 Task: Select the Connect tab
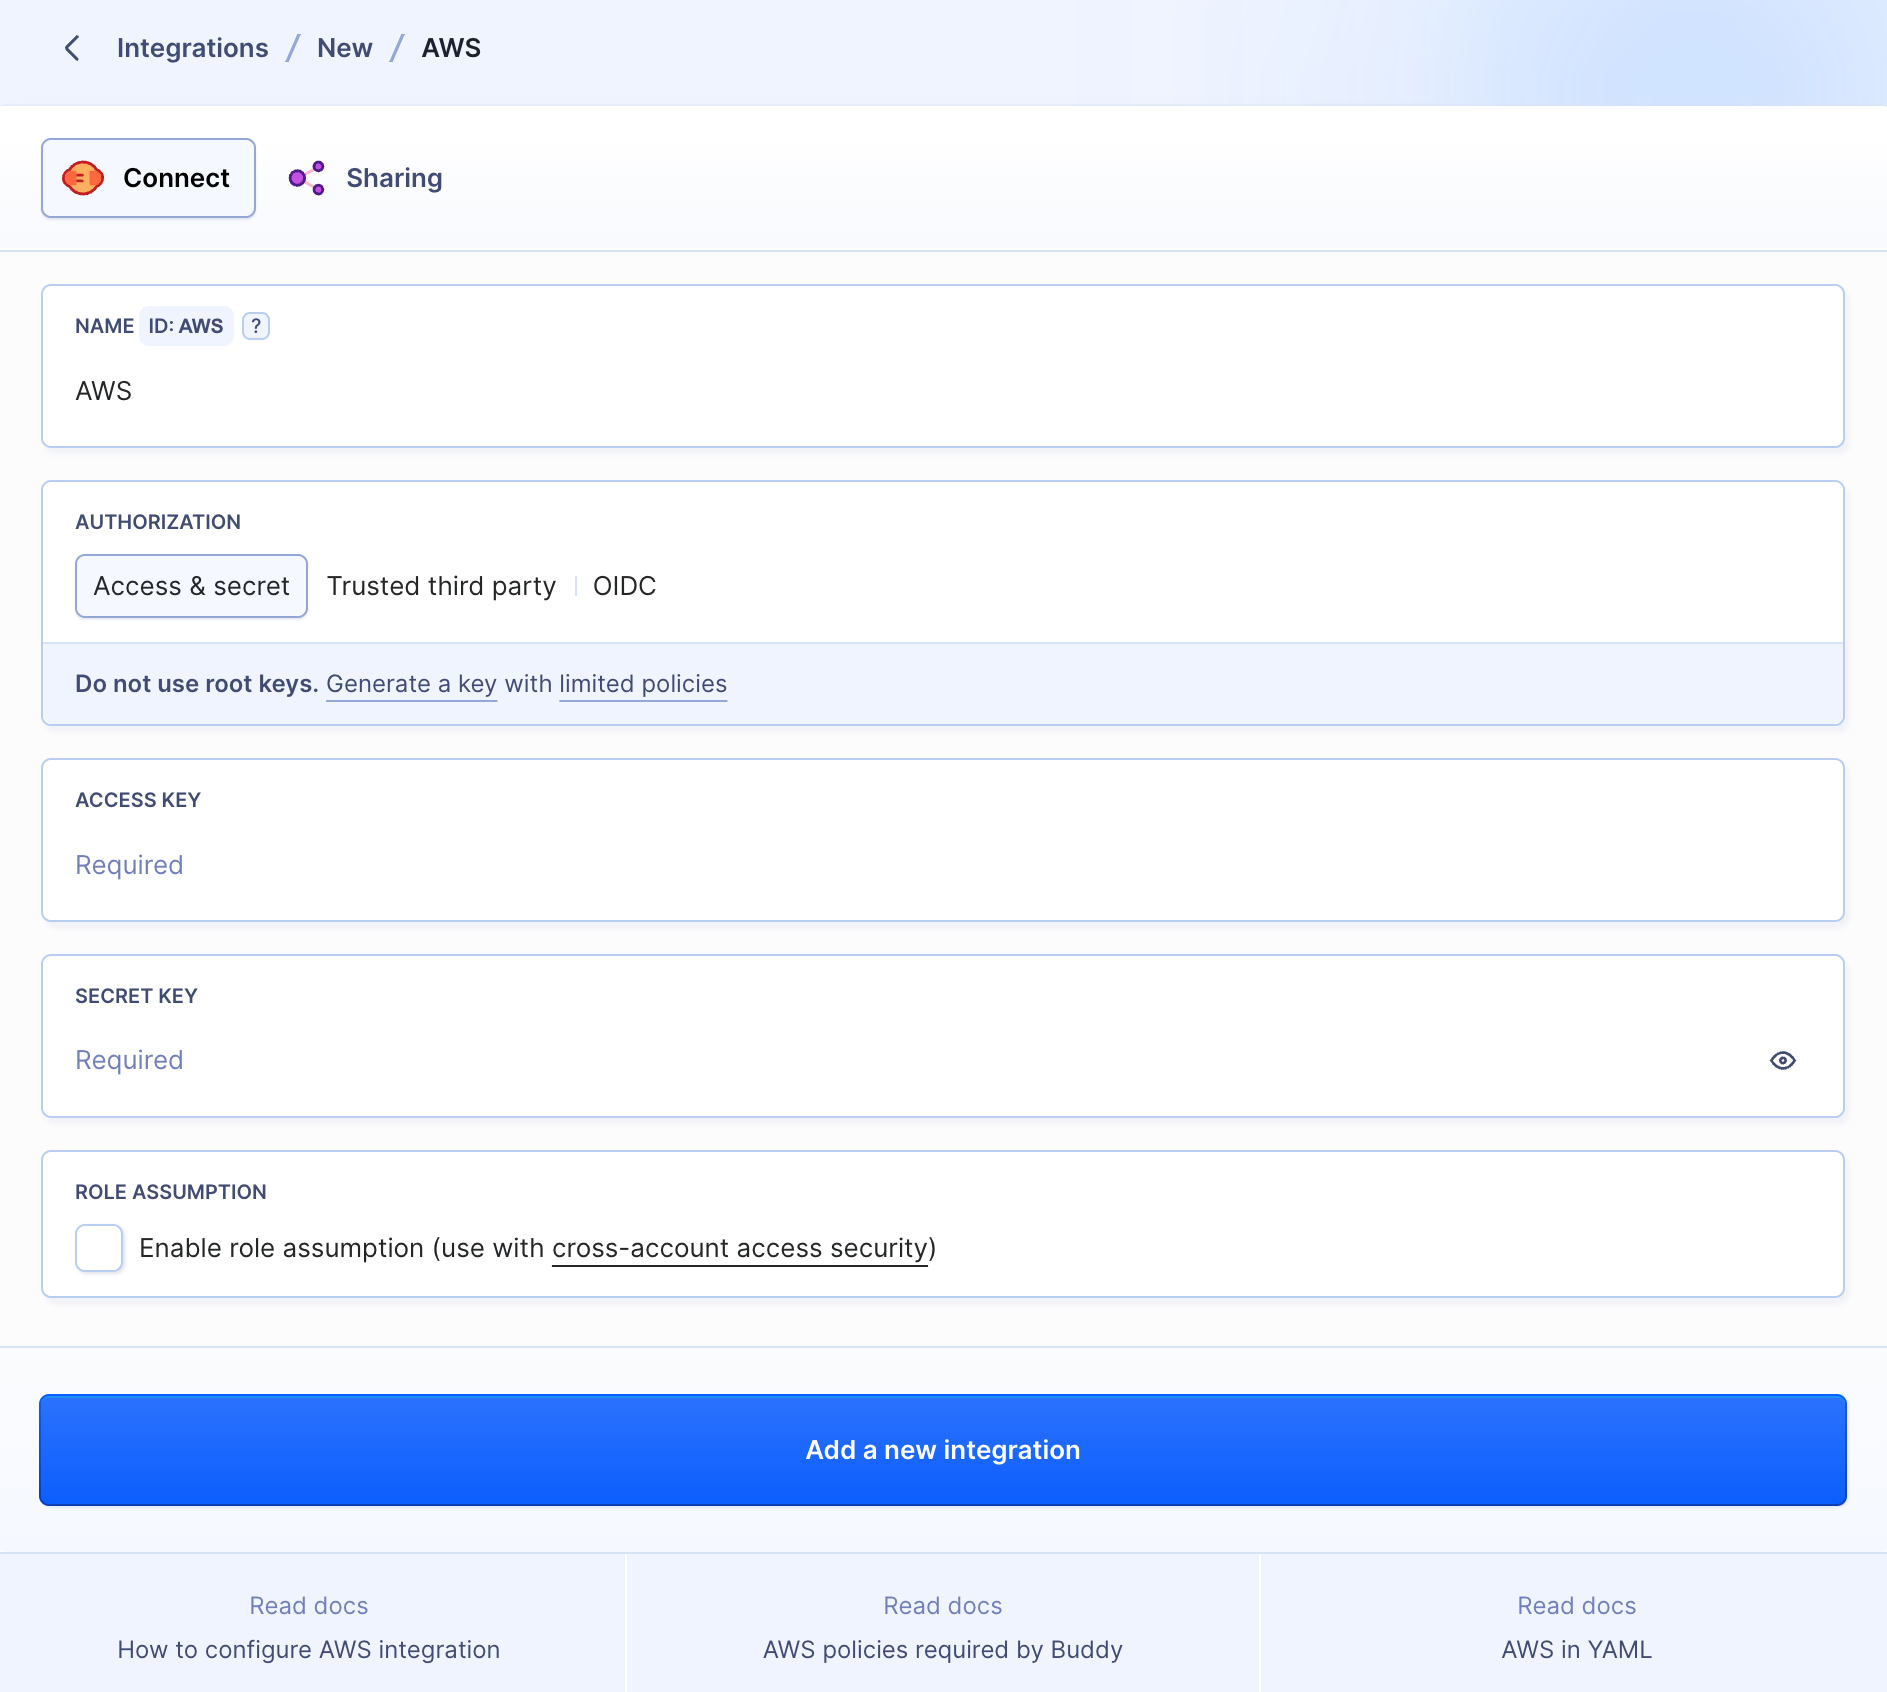(x=148, y=178)
